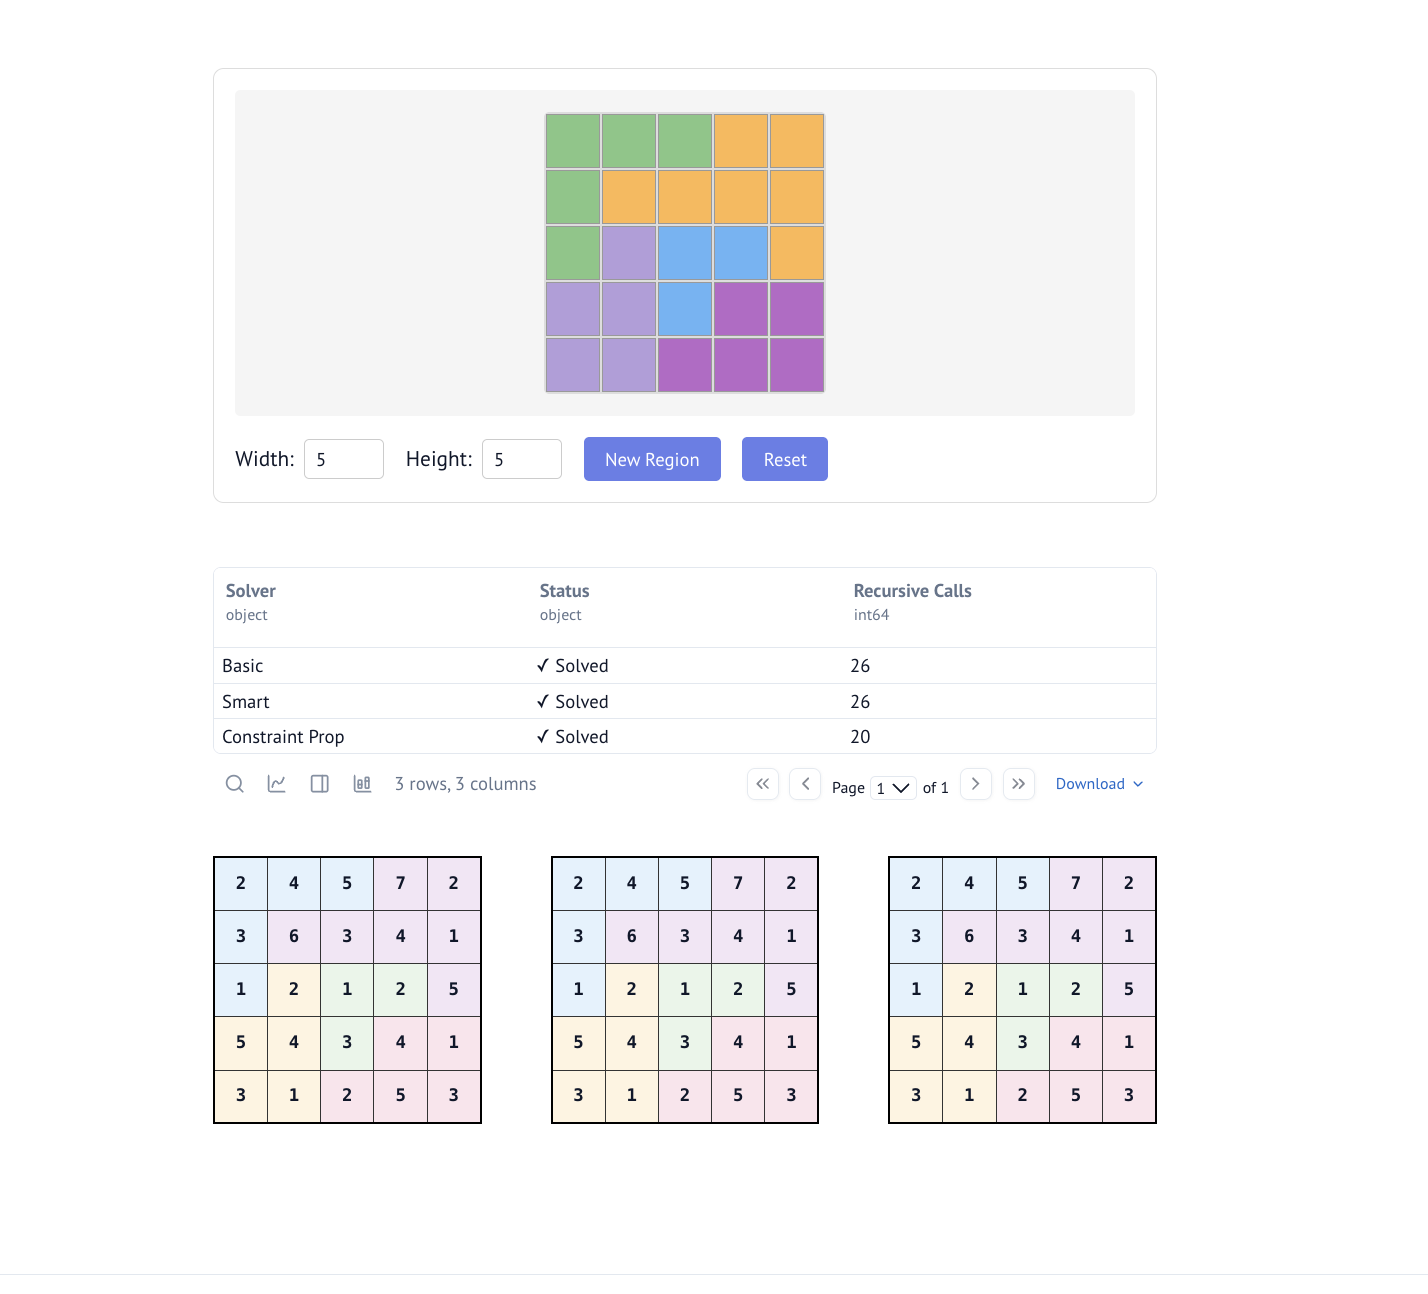Expand the Download options menu
This screenshot has height=1294, width=1428.
click(x=1099, y=784)
